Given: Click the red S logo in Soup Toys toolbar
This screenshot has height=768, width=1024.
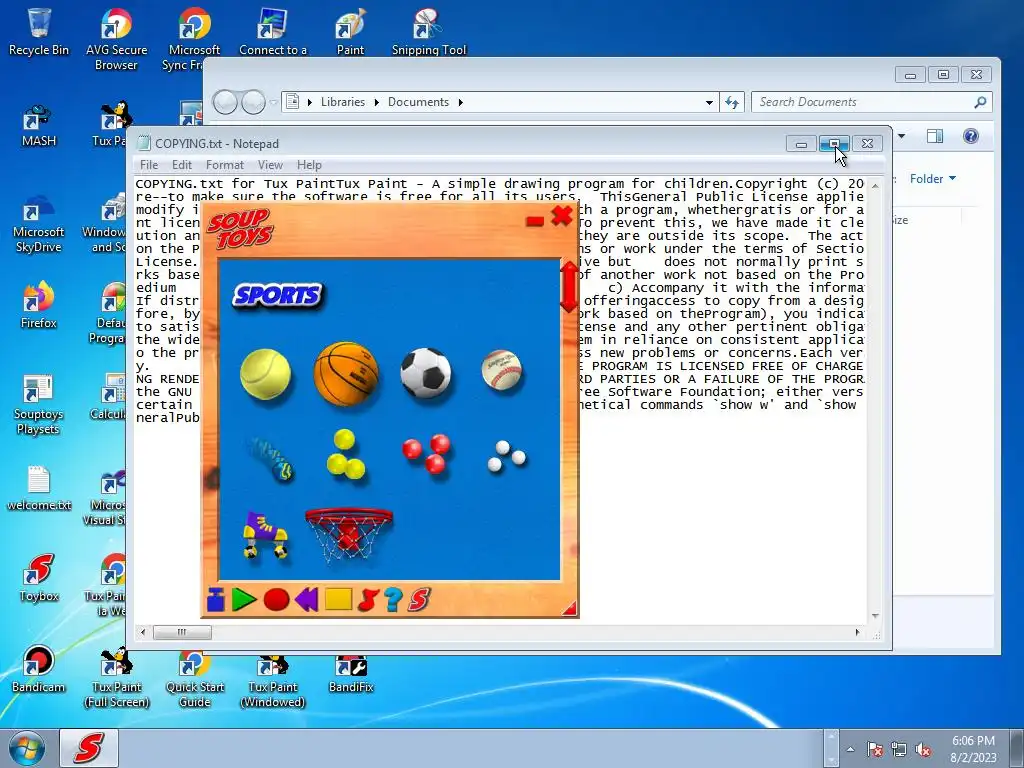Looking at the screenshot, I should (x=419, y=600).
